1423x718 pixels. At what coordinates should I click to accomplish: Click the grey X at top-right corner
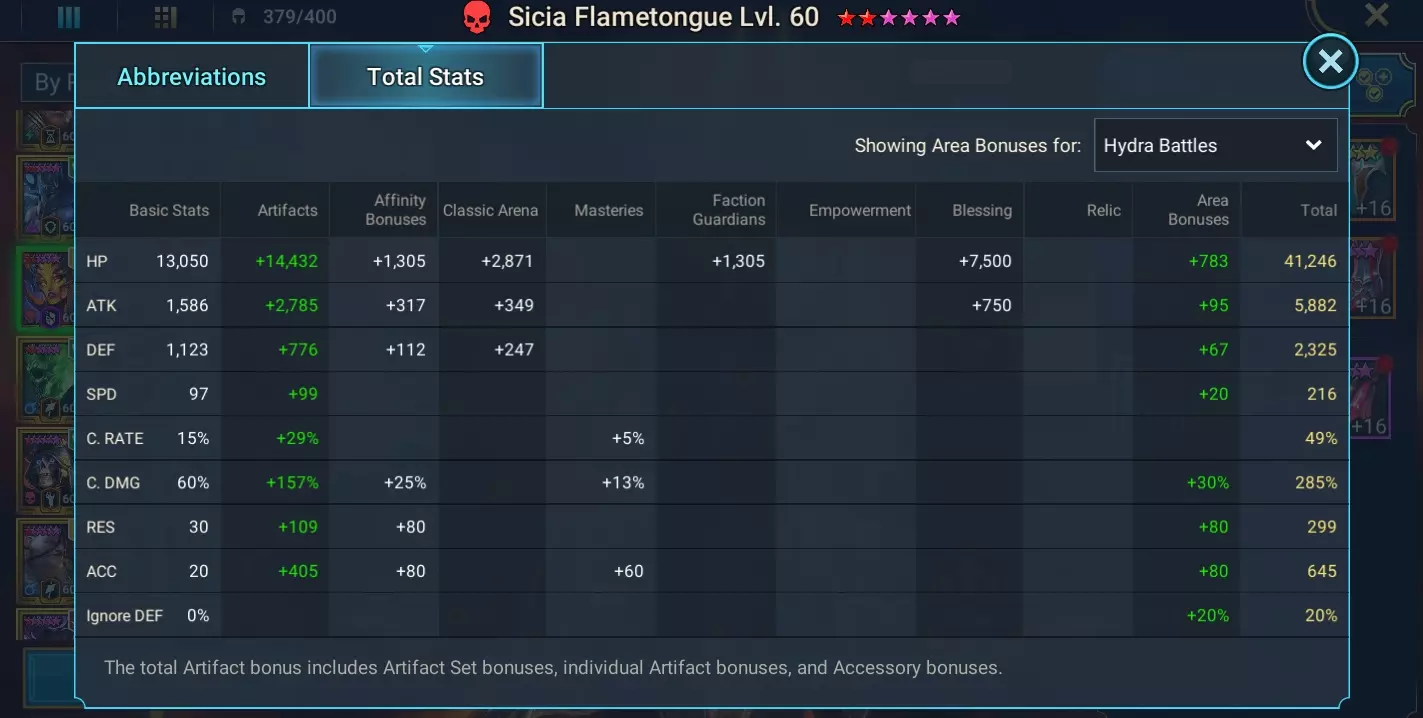[1376, 15]
